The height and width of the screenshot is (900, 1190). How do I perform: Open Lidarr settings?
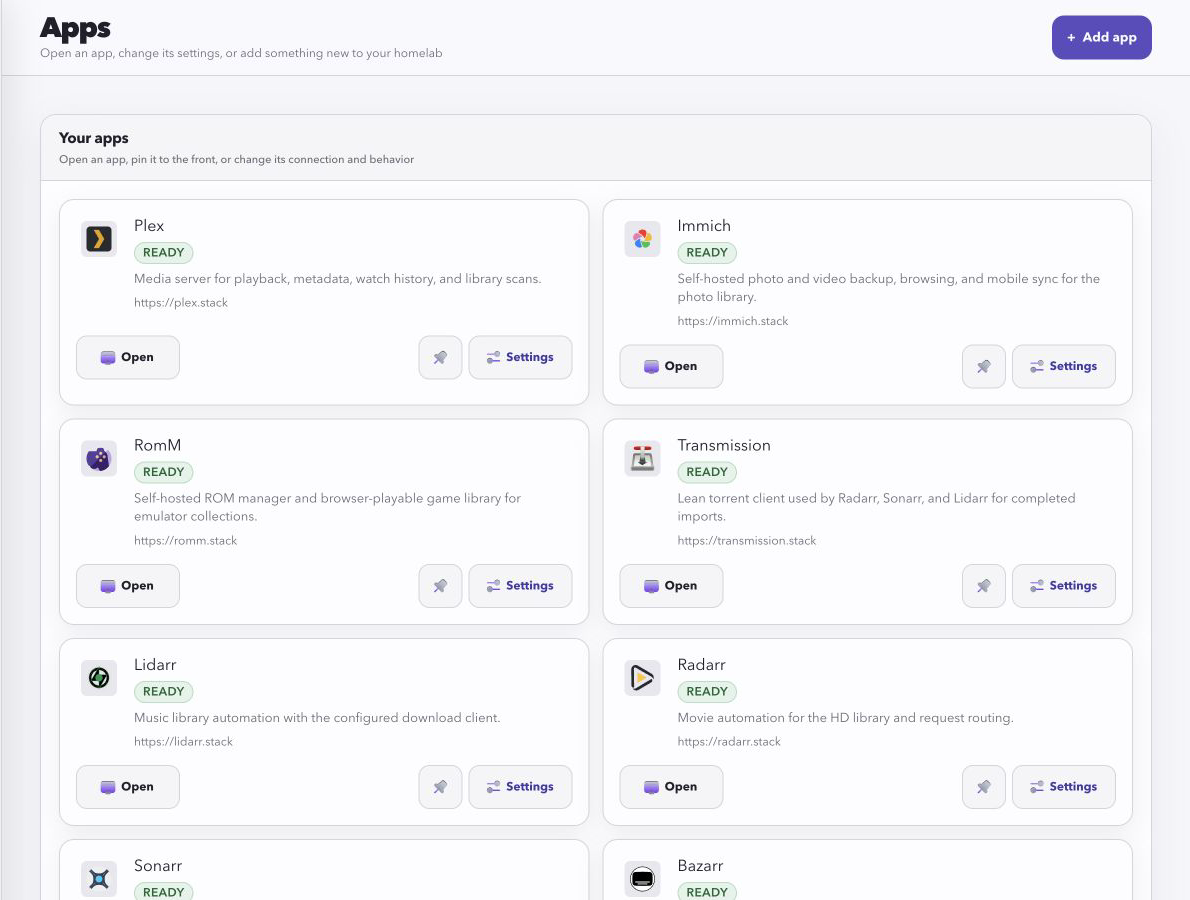point(520,787)
